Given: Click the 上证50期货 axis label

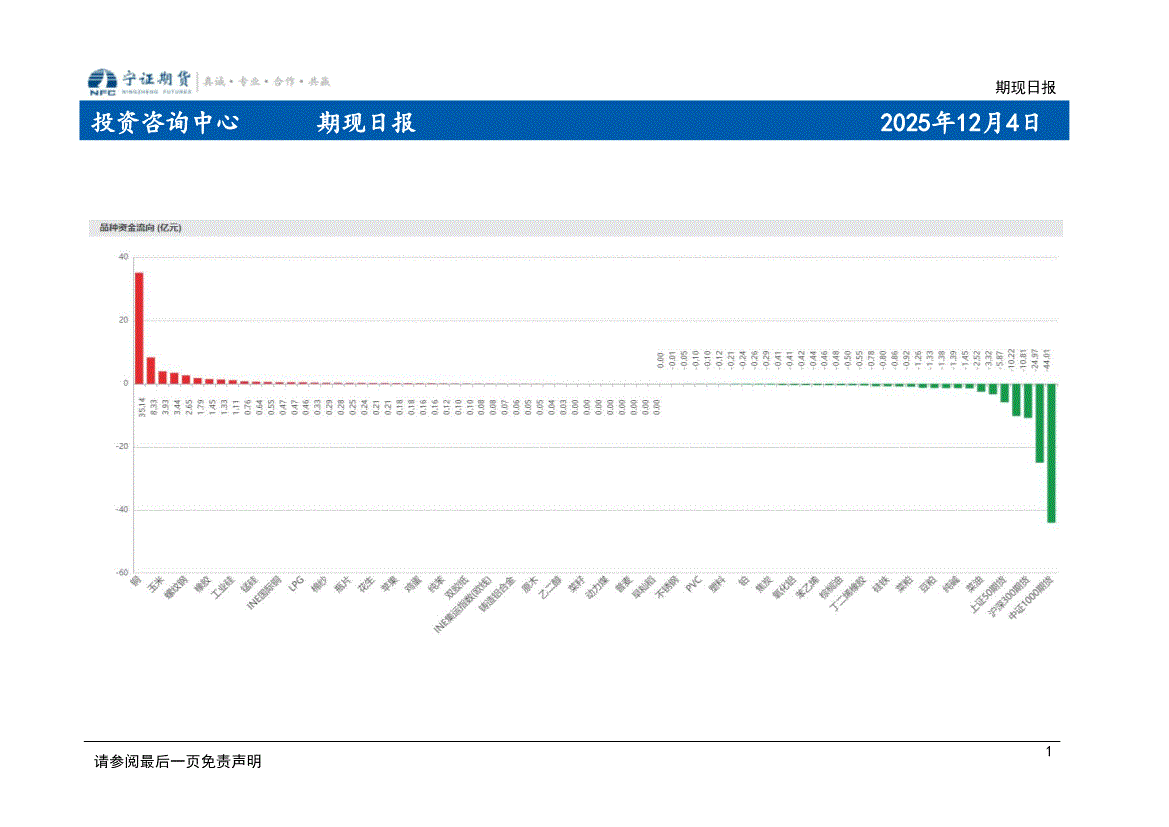Looking at the screenshot, I should coord(989,597).
